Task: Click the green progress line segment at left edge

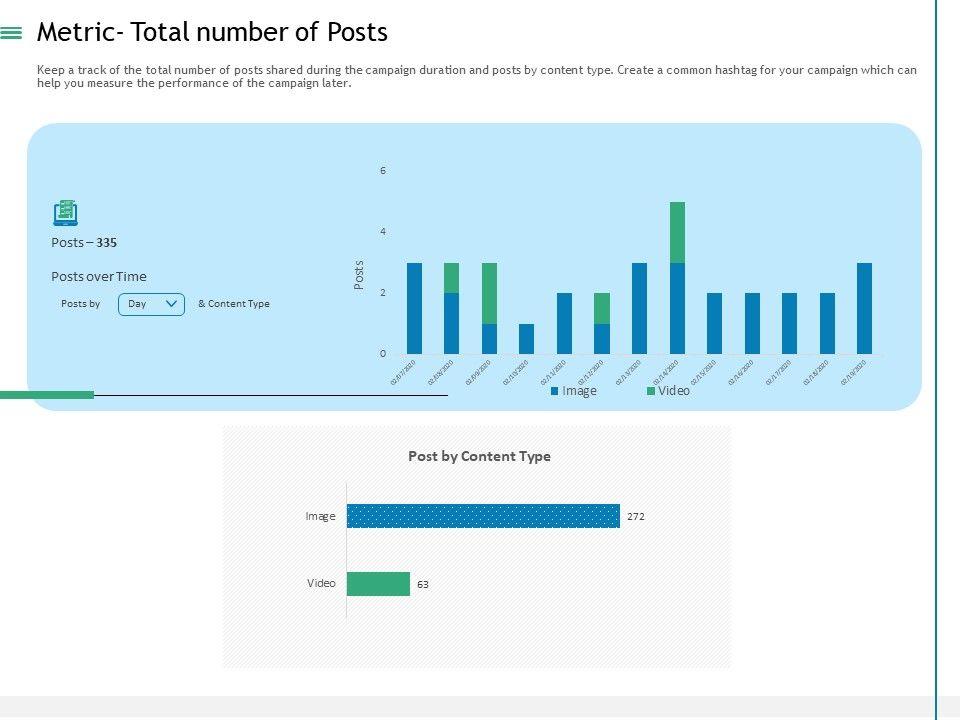Action: point(47,395)
